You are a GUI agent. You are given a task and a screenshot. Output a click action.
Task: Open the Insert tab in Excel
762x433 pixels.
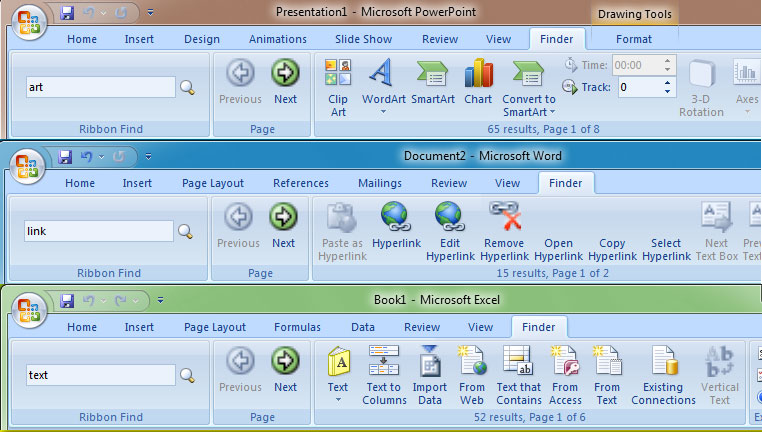[139, 327]
